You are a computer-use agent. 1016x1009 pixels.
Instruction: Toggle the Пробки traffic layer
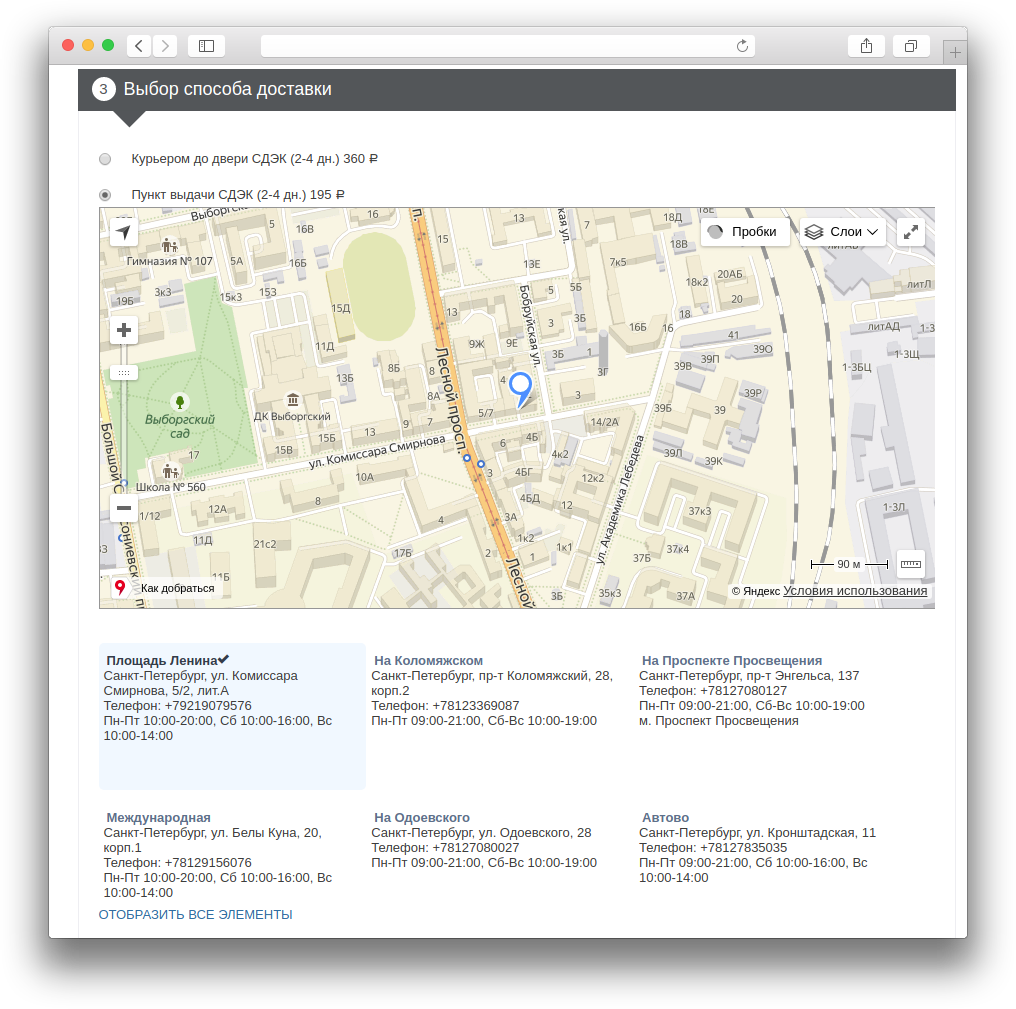tap(744, 232)
